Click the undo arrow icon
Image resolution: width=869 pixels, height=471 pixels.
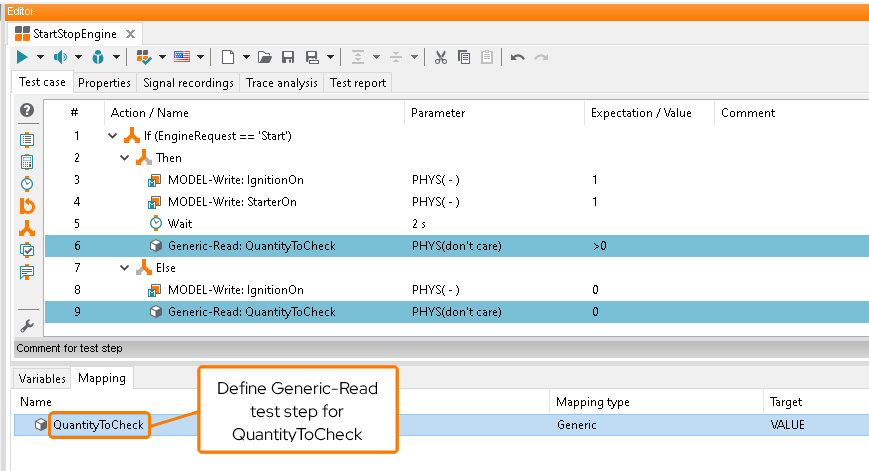518,57
